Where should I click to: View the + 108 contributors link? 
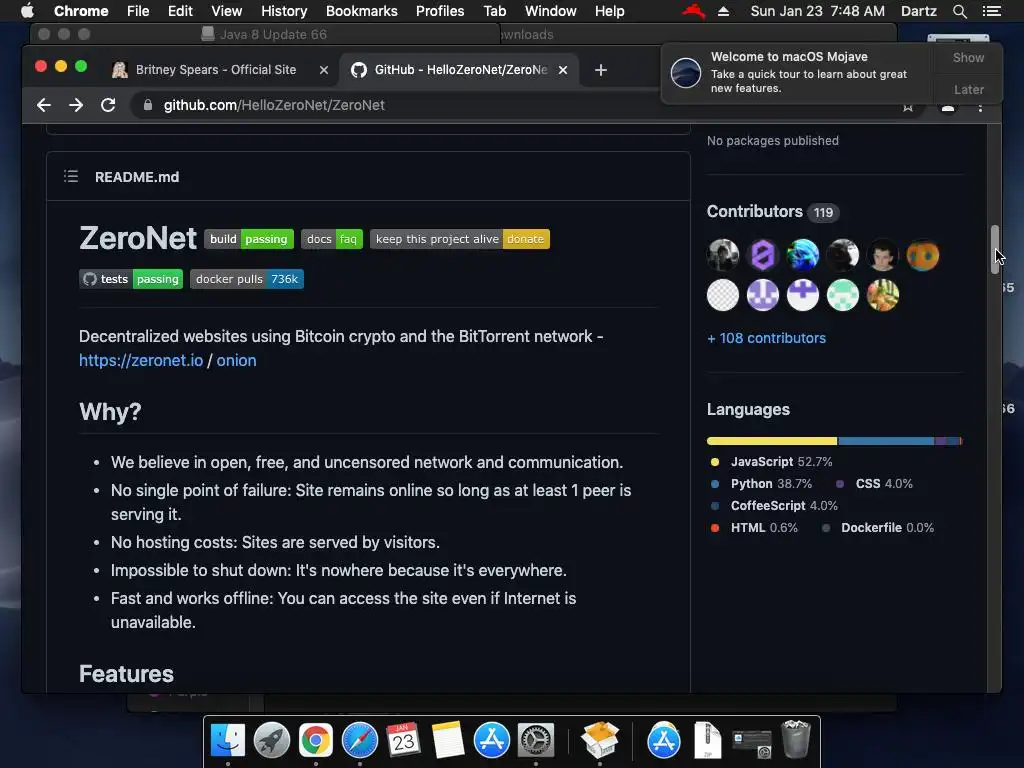(766, 338)
